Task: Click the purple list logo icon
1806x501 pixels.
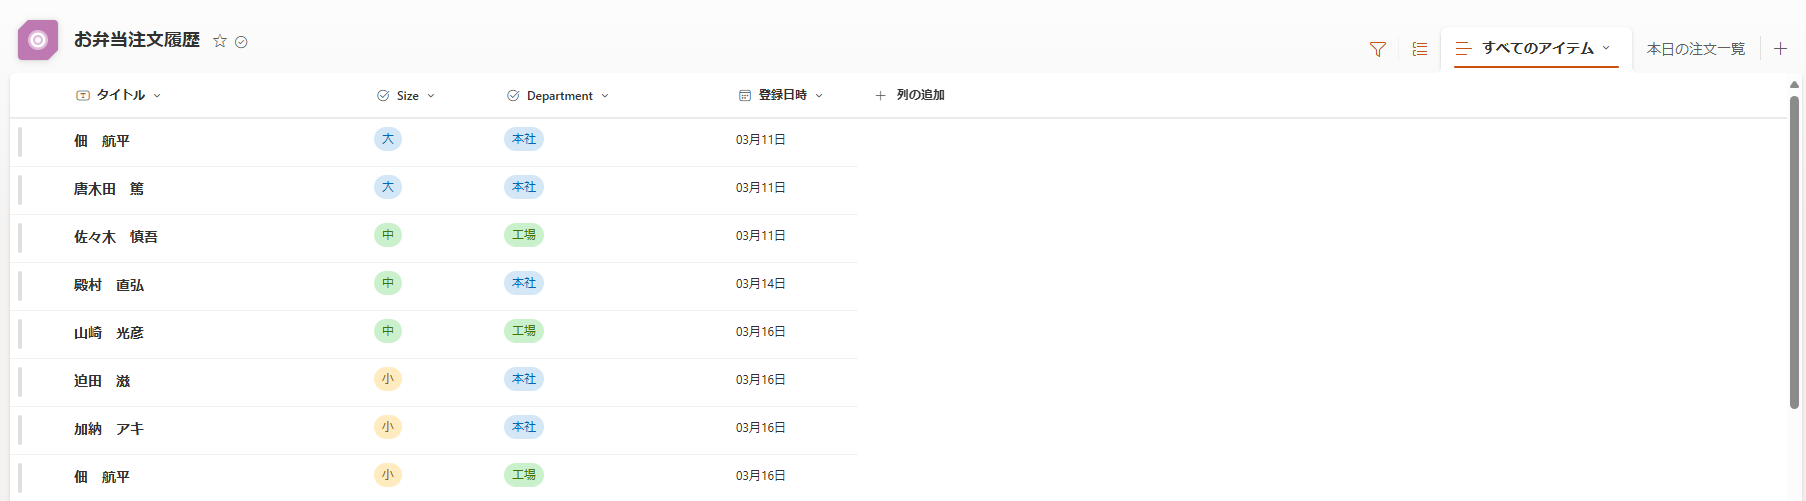Action: [38, 40]
